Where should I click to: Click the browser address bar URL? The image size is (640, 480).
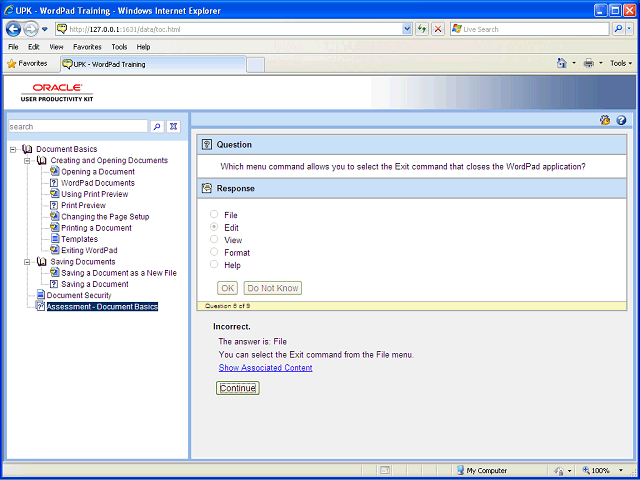(x=234, y=29)
